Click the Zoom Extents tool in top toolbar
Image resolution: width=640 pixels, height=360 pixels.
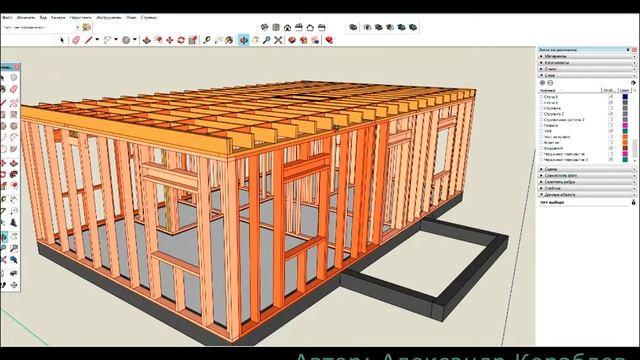278,40
